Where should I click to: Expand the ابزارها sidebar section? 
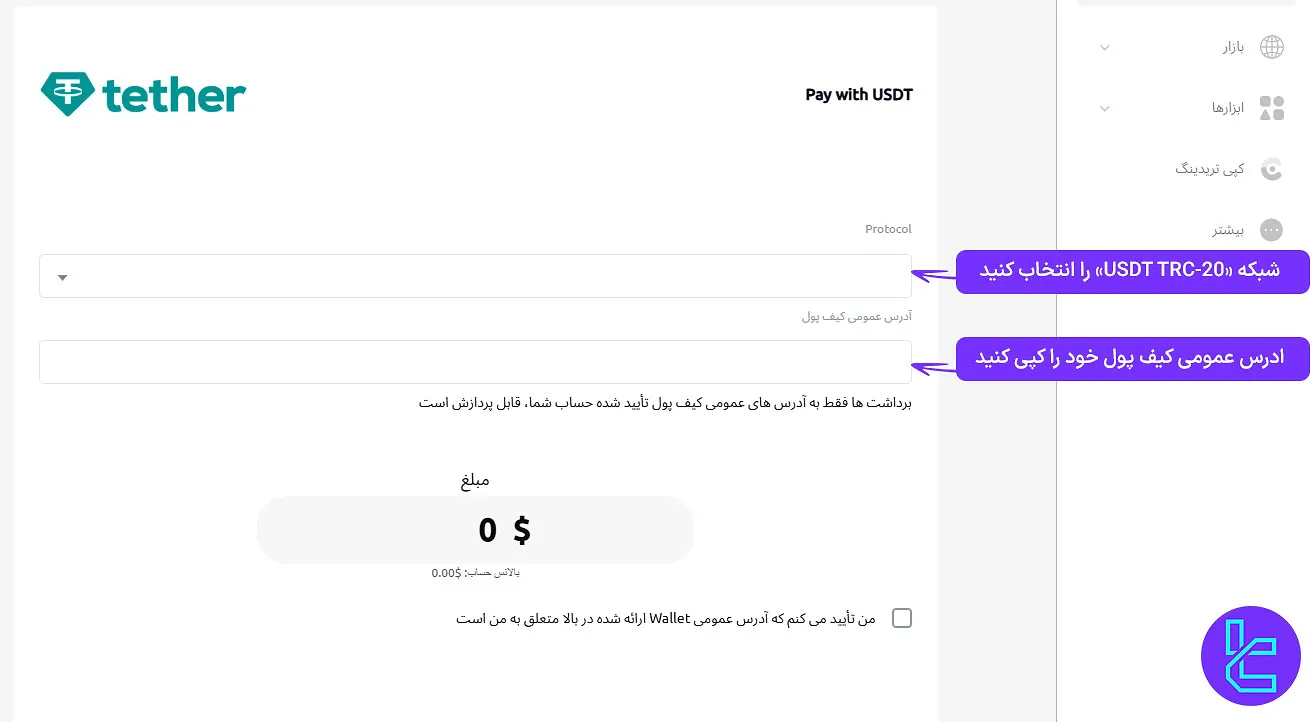pyautogui.click(x=1104, y=108)
